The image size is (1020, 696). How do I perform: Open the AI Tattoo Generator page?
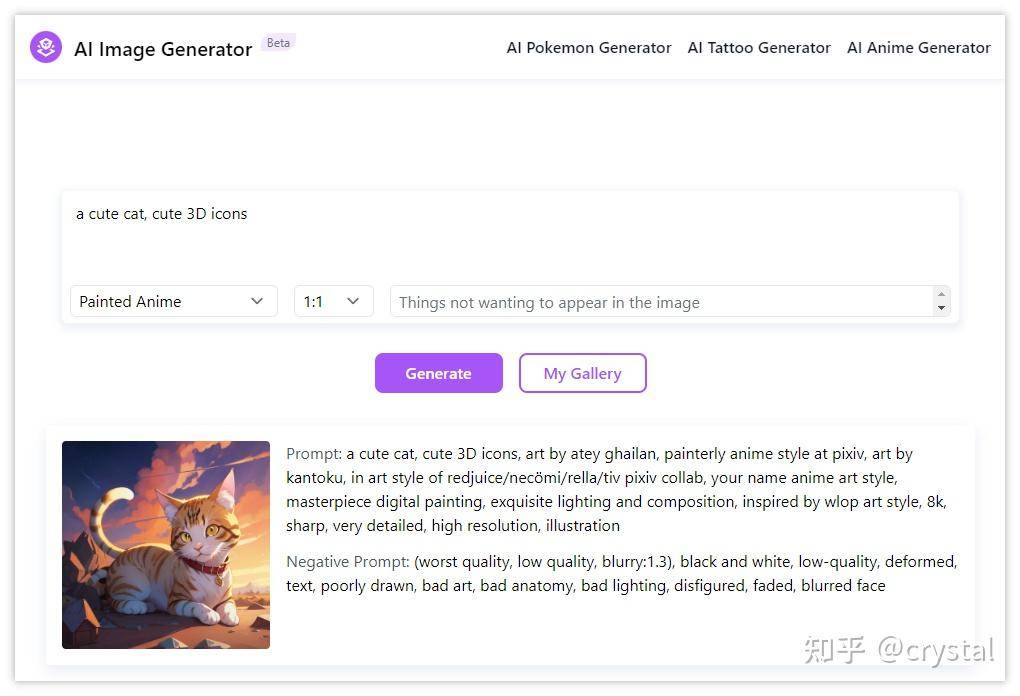coord(759,47)
